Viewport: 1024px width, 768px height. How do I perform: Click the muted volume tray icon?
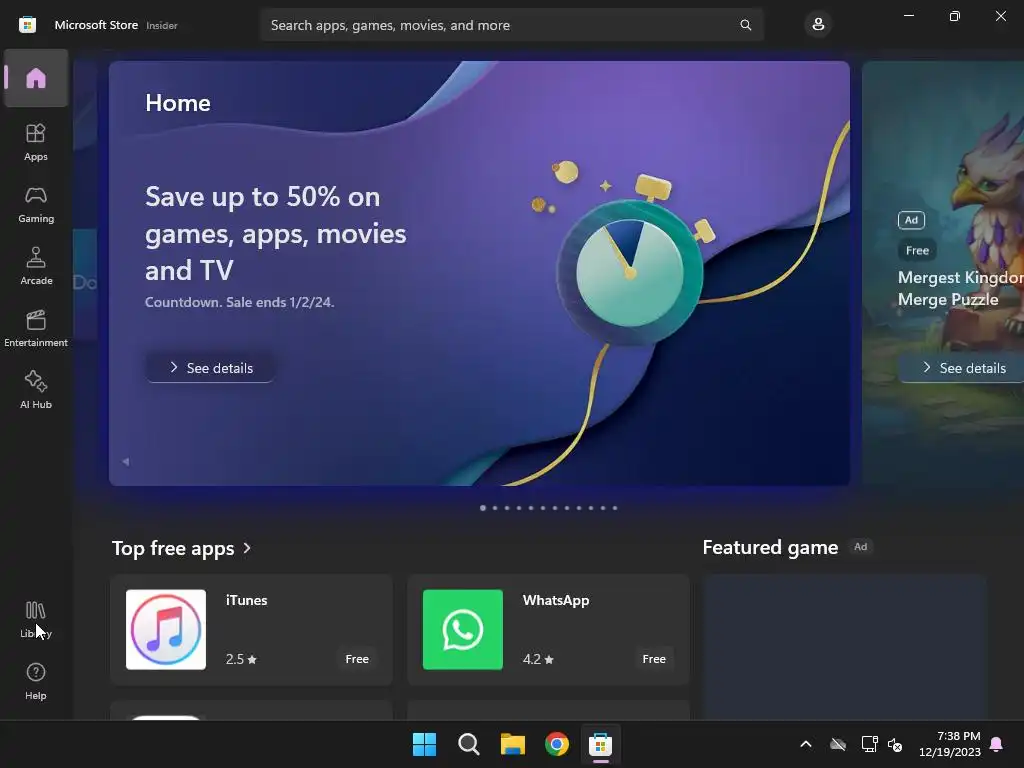(x=895, y=744)
